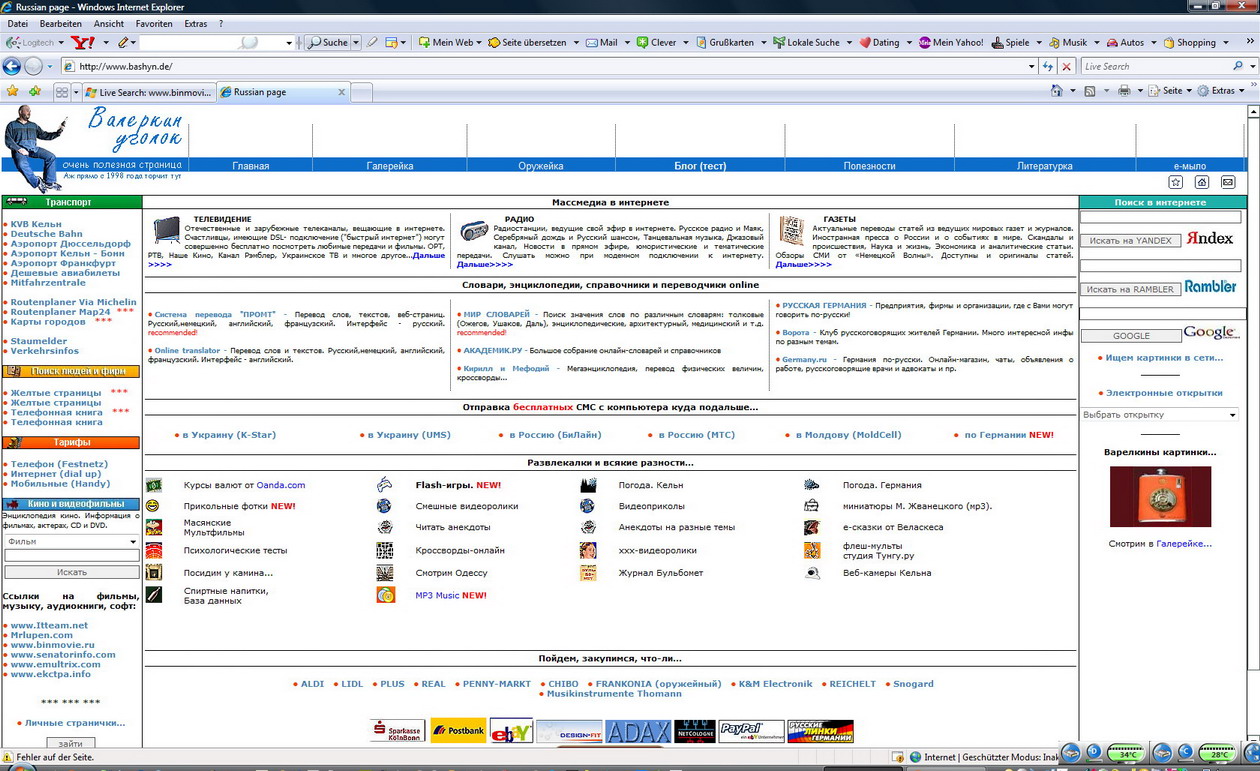The height and width of the screenshot is (771, 1260).
Task: Click the Grußkarten toolbar icon
Action: tap(701, 43)
